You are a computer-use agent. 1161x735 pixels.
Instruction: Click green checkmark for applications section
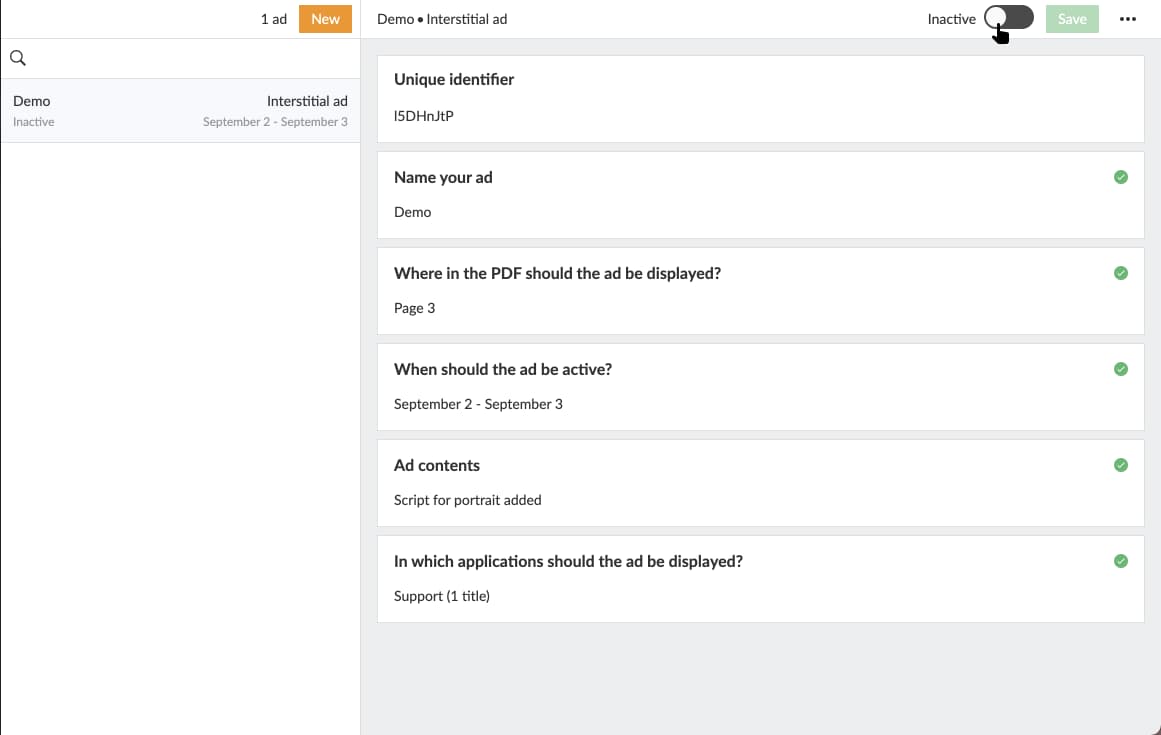(x=1120, y=561)
